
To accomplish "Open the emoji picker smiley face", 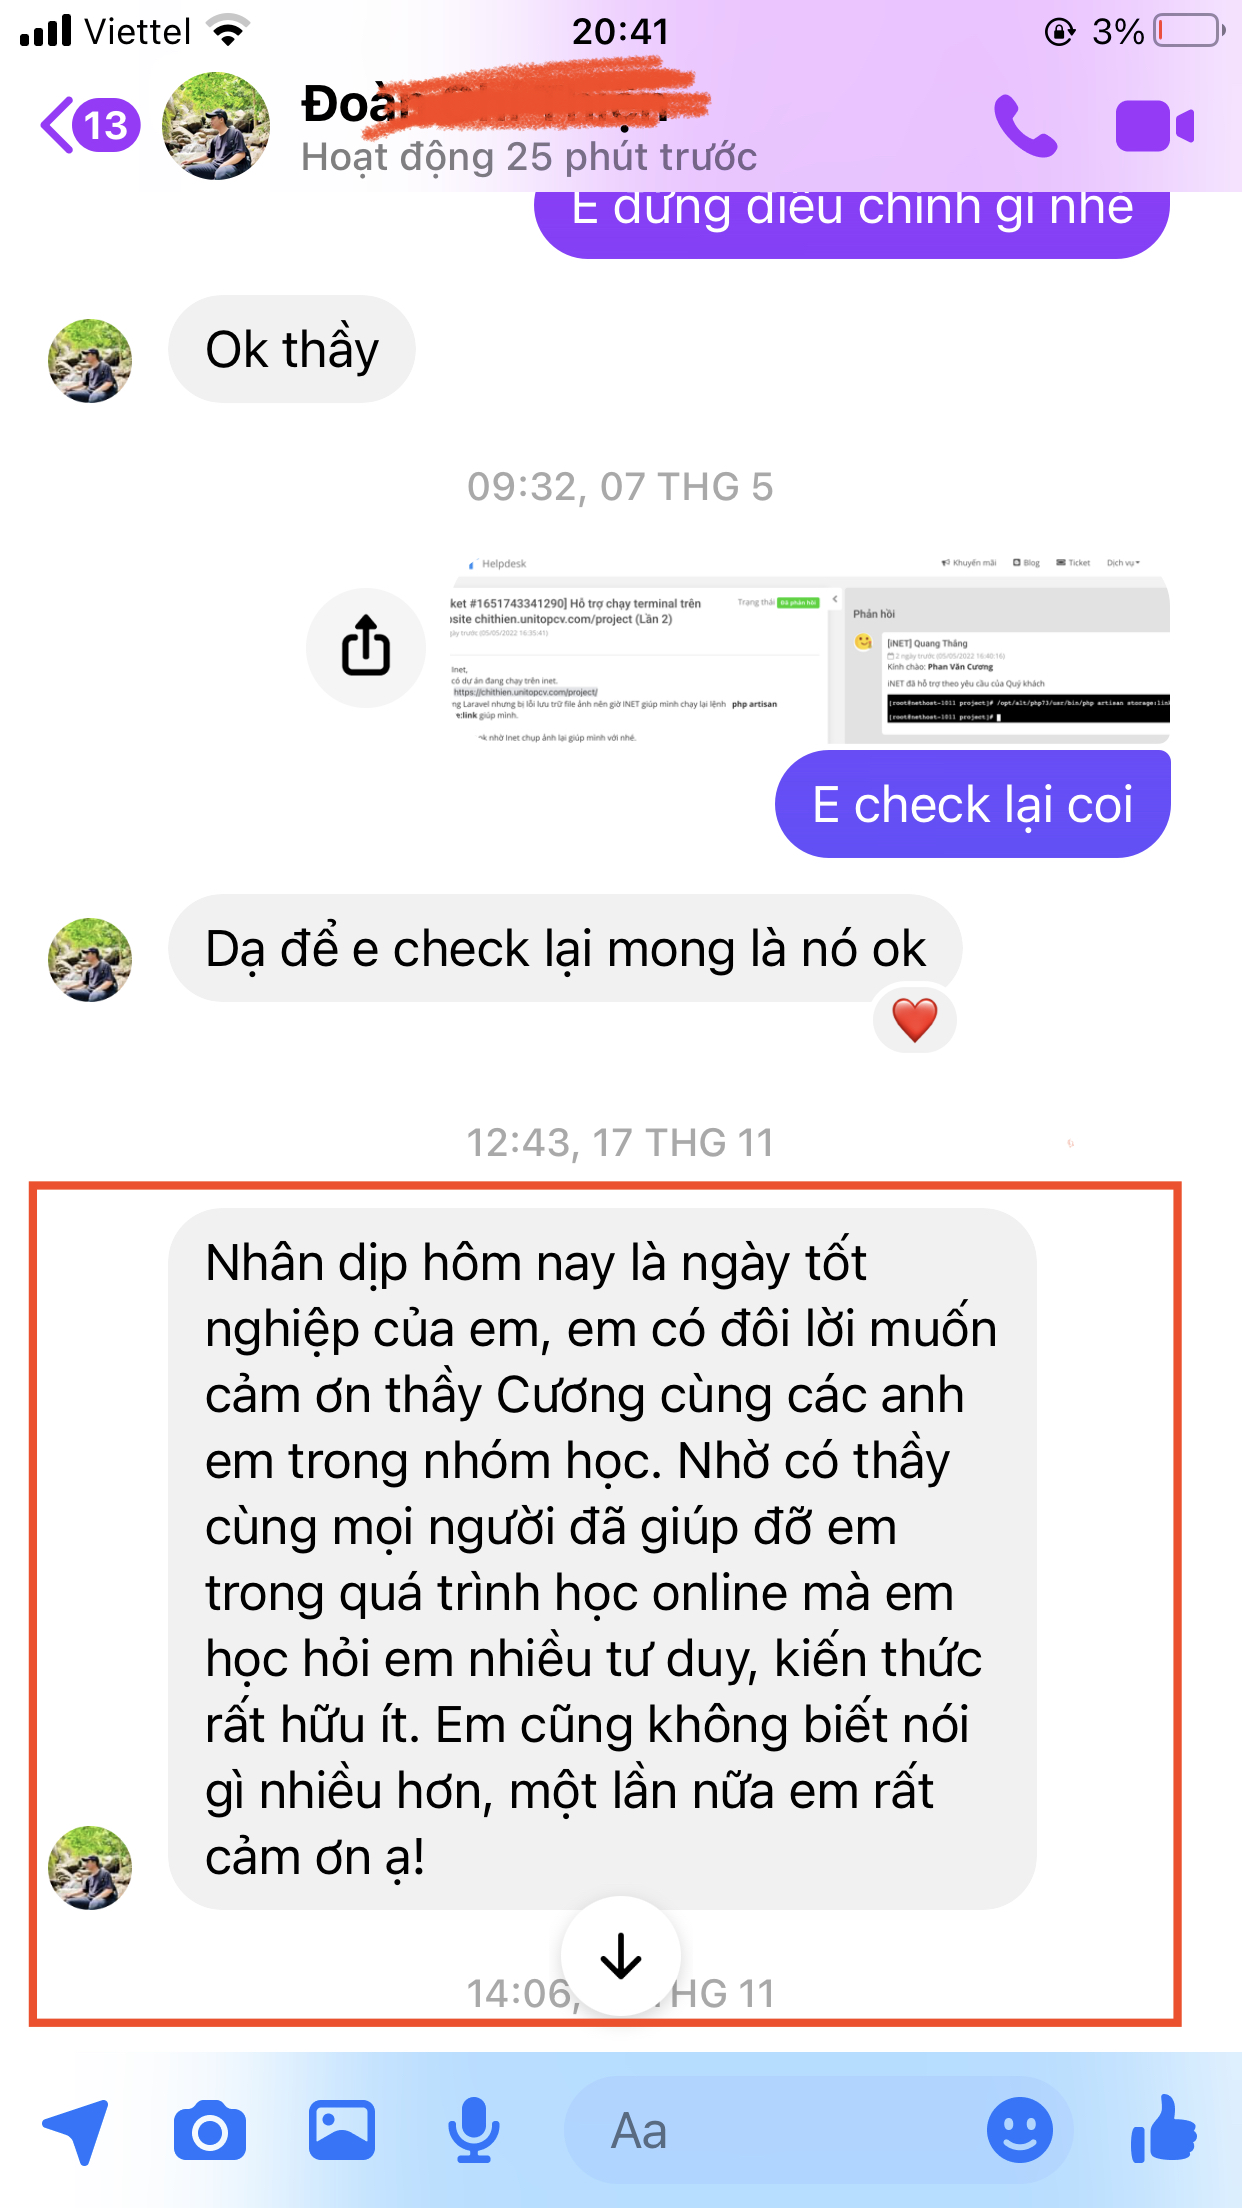I will (1019, 2130).
